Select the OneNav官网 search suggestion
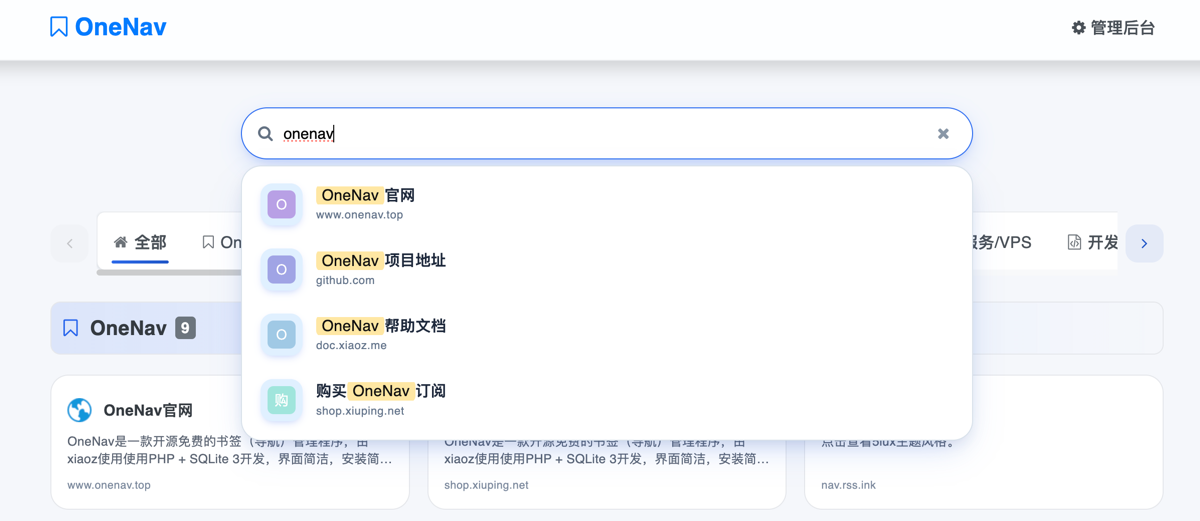This screenshot has height=521, width=1200. coord(606,204)
